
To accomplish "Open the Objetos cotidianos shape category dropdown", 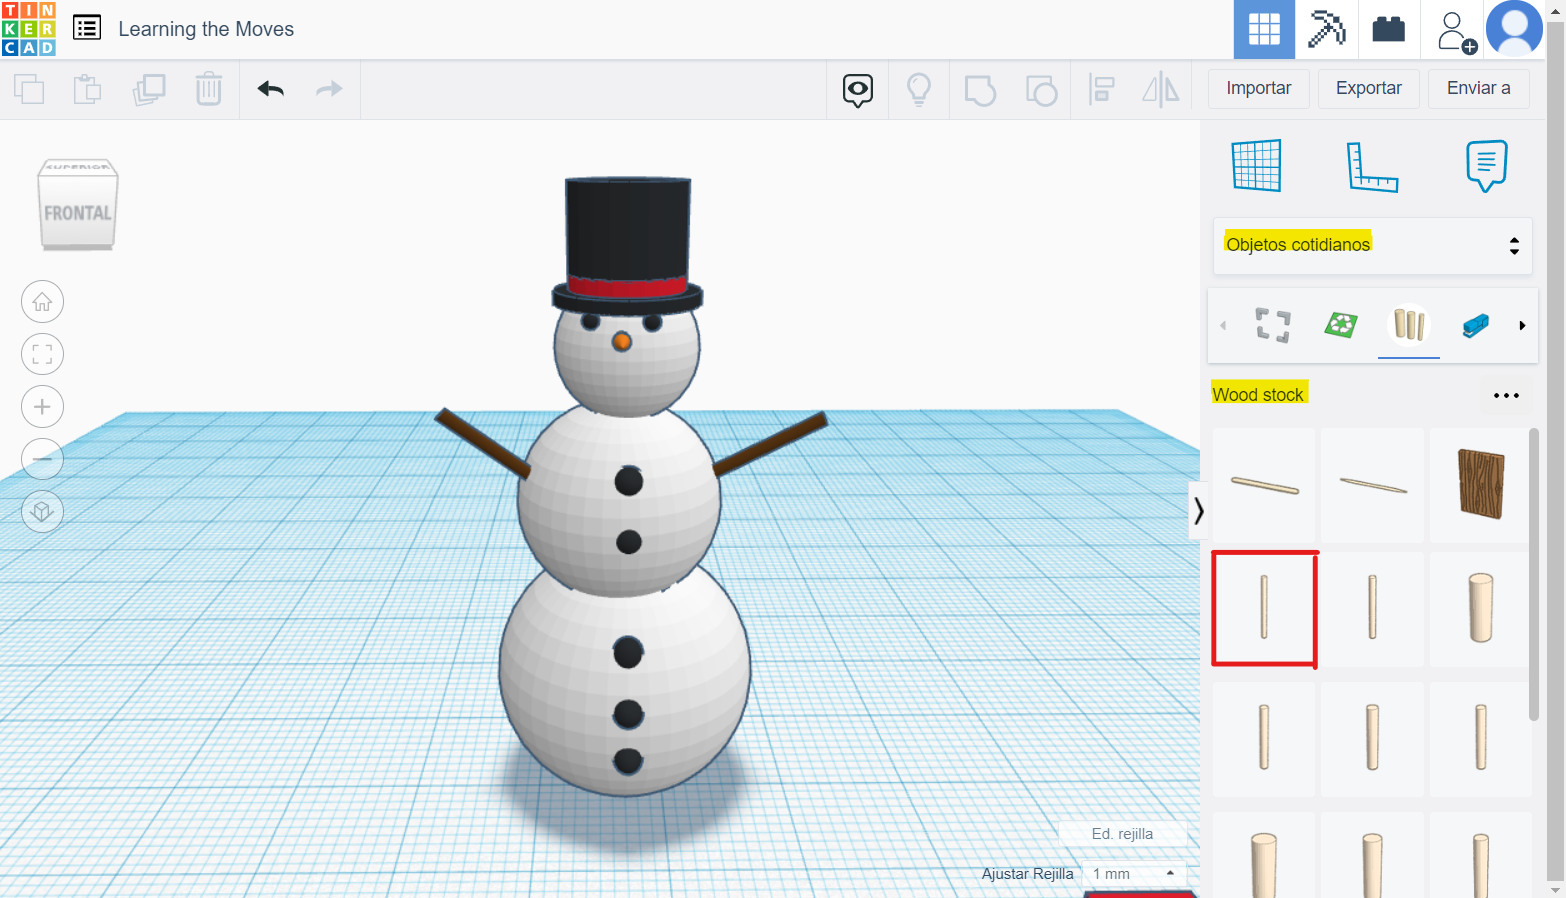I will tap(1372, 245).
